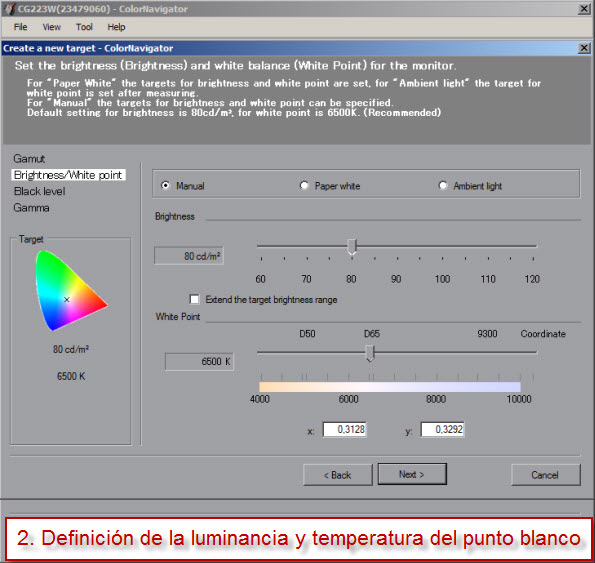Open the Tool menu
This screenshot has height=563, width=595.
84,27
